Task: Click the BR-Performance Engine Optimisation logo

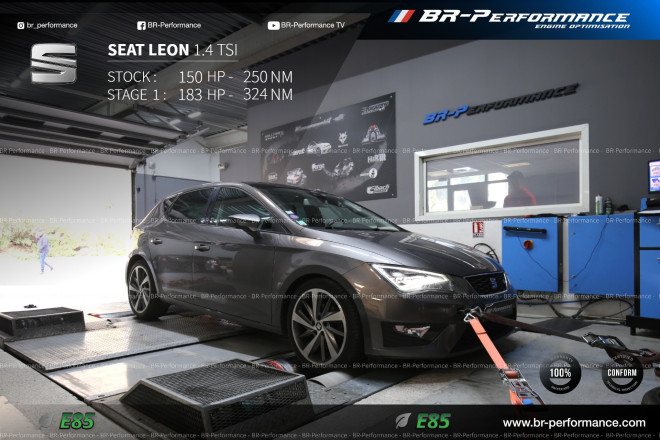Action: 523,18
